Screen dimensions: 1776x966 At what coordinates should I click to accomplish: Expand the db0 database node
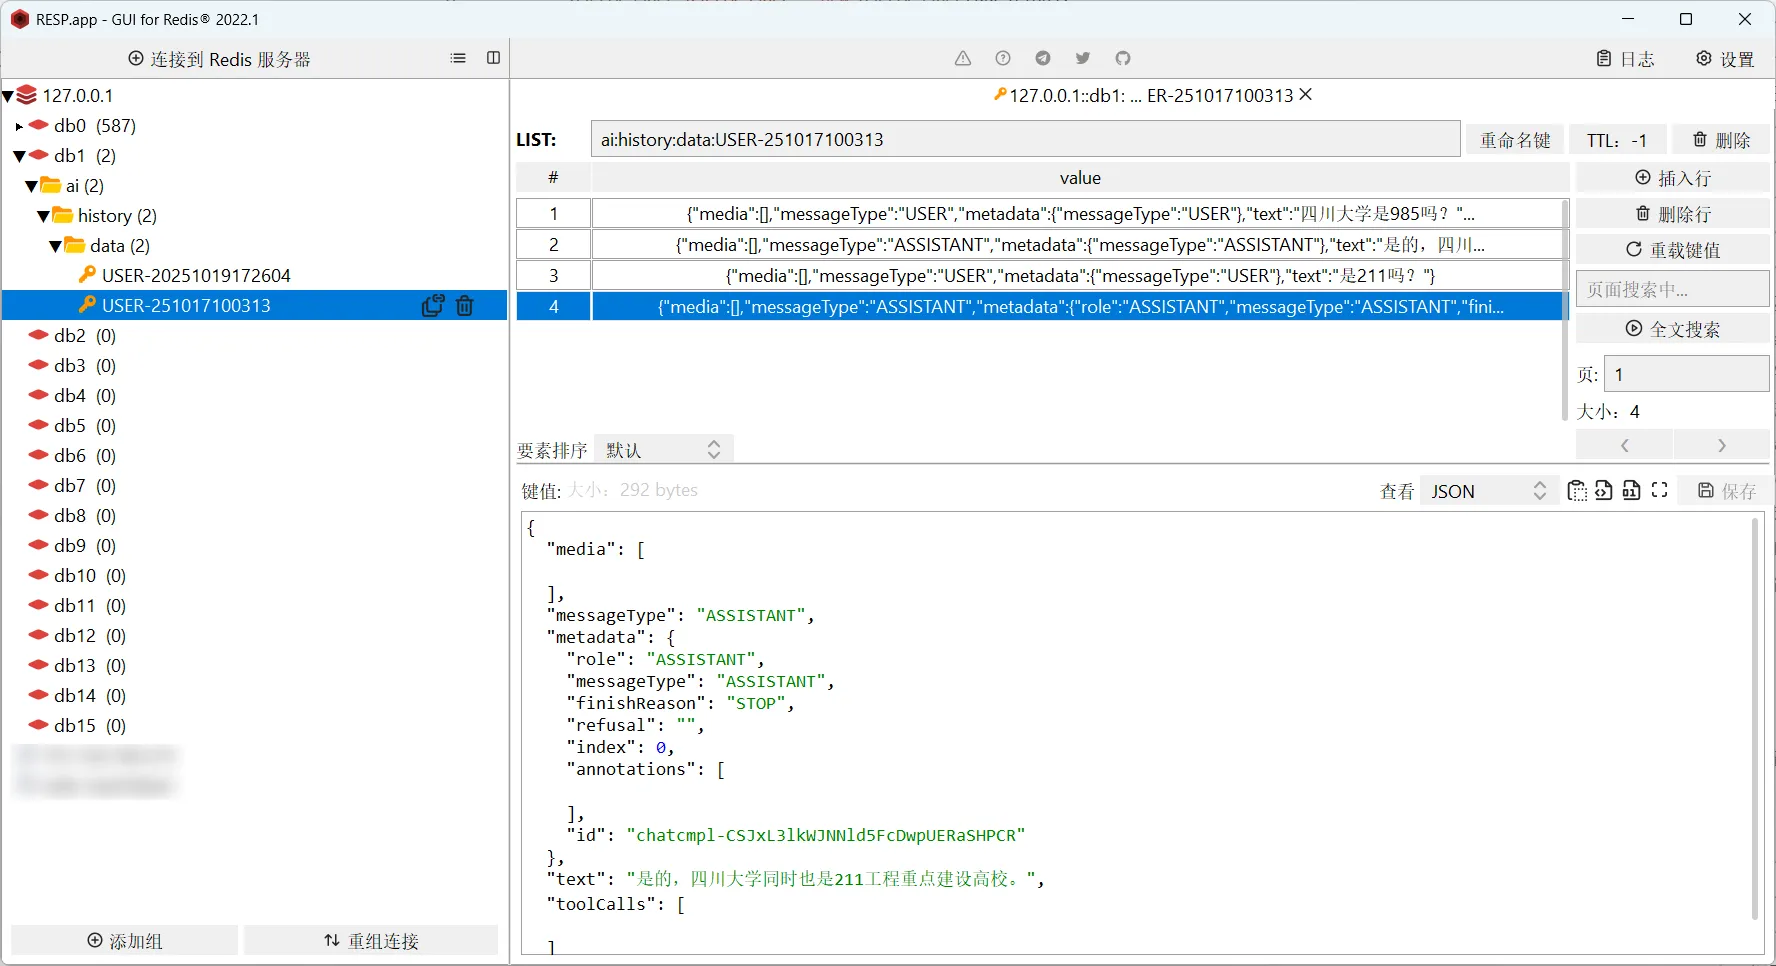pyautogui.click(x=19, y=126)
